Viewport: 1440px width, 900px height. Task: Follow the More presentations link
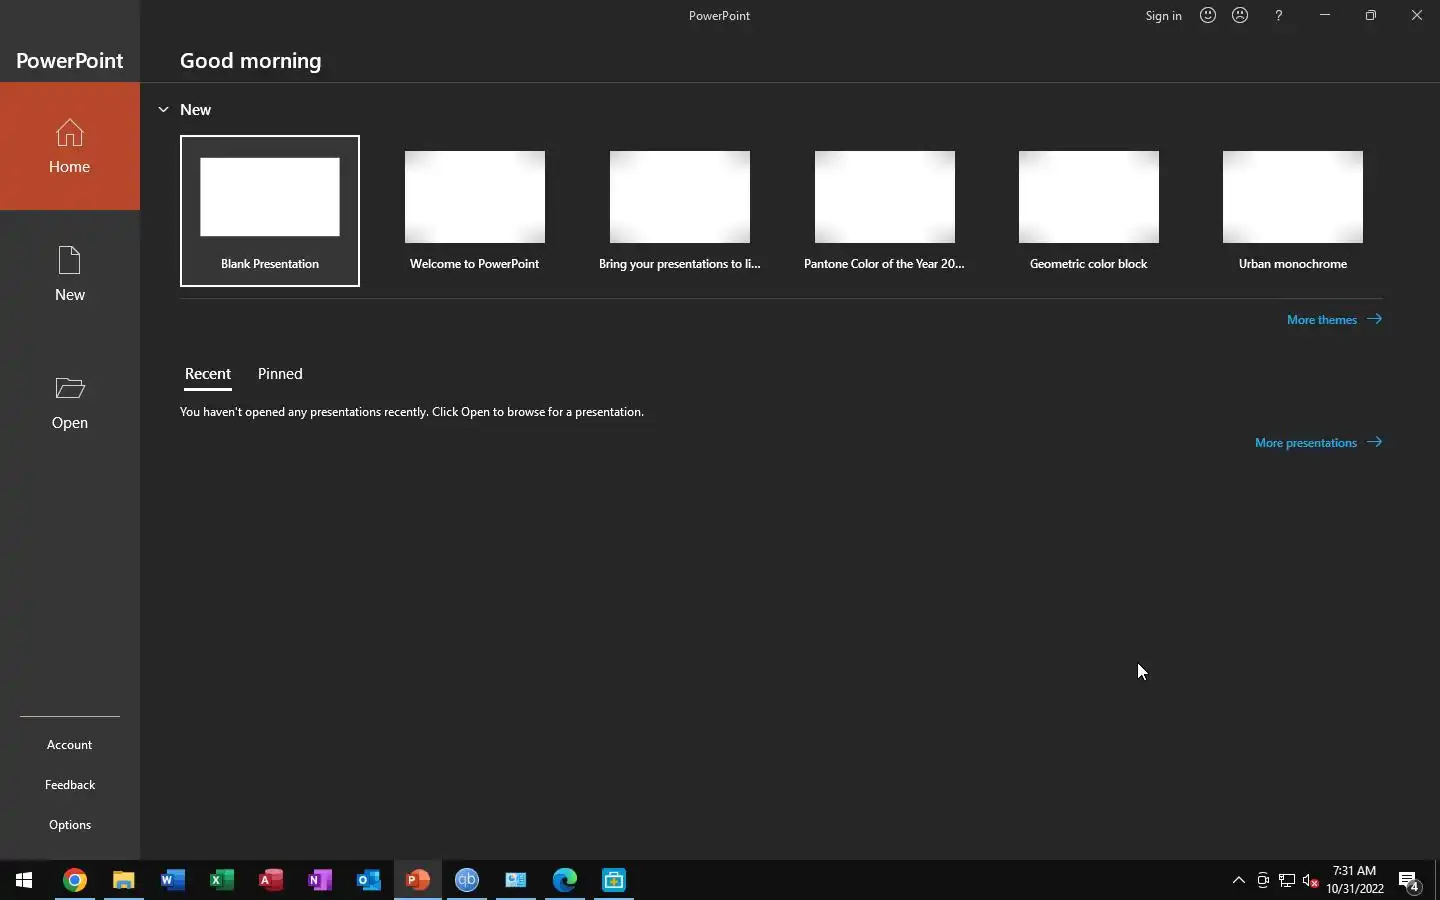coord(1318,442)
